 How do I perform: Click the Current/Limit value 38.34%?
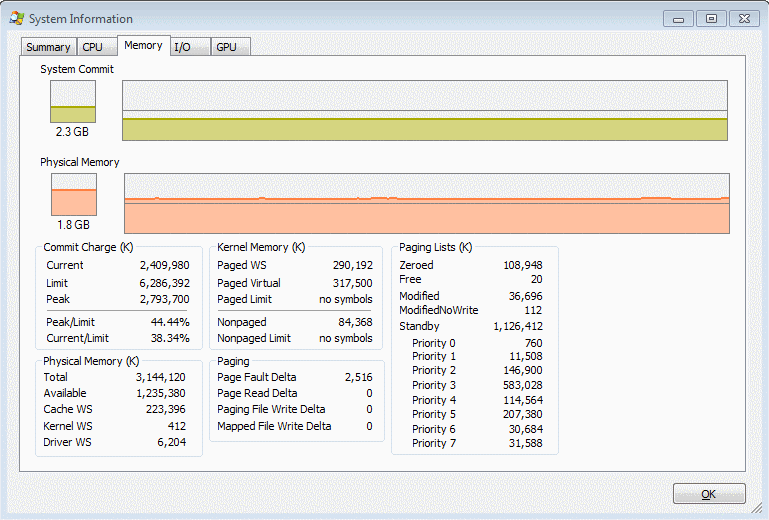click(170, 338)
